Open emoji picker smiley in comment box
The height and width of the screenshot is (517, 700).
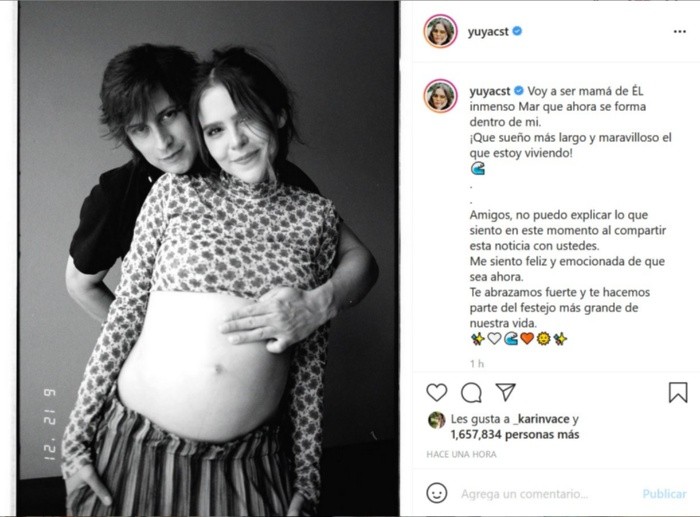(437, 493)
